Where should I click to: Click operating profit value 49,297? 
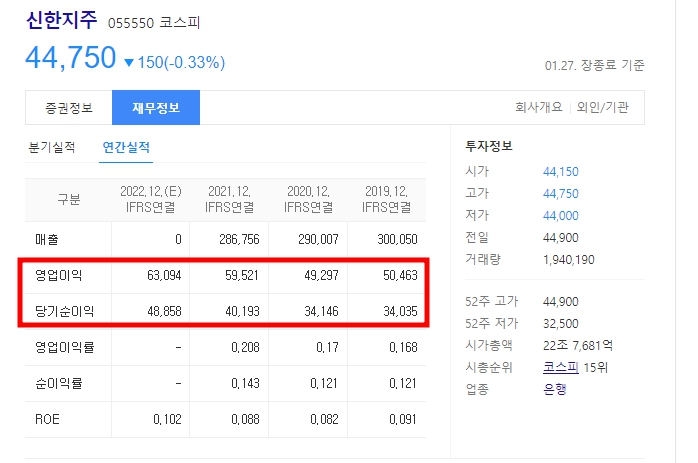(321, 276)
